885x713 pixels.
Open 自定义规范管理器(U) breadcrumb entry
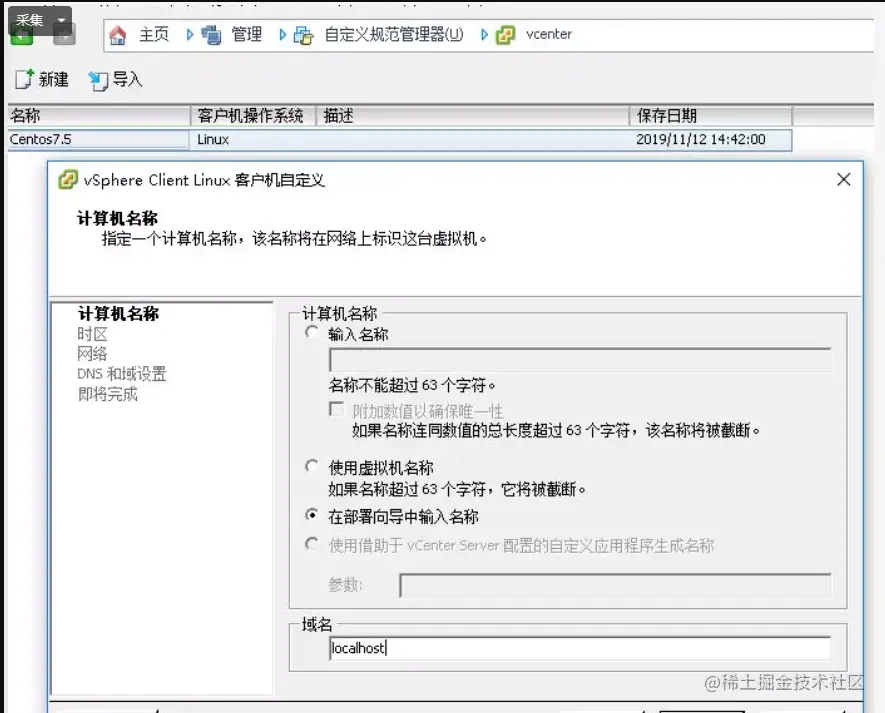click(394, 34)
